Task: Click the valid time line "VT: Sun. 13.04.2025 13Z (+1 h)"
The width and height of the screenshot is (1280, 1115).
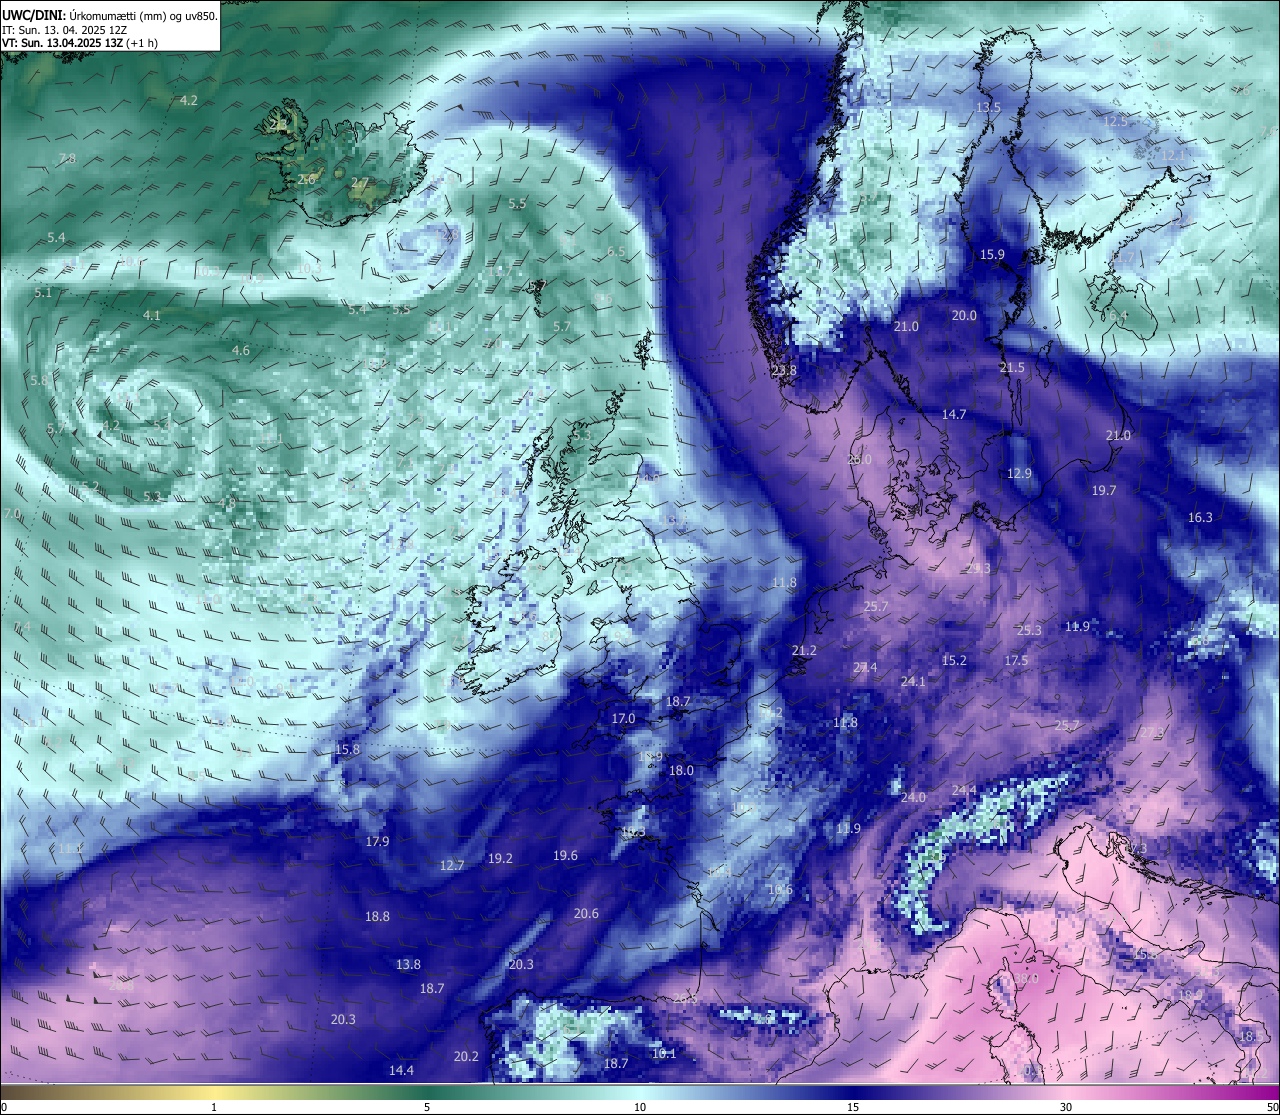Action: tap(79, 43)
